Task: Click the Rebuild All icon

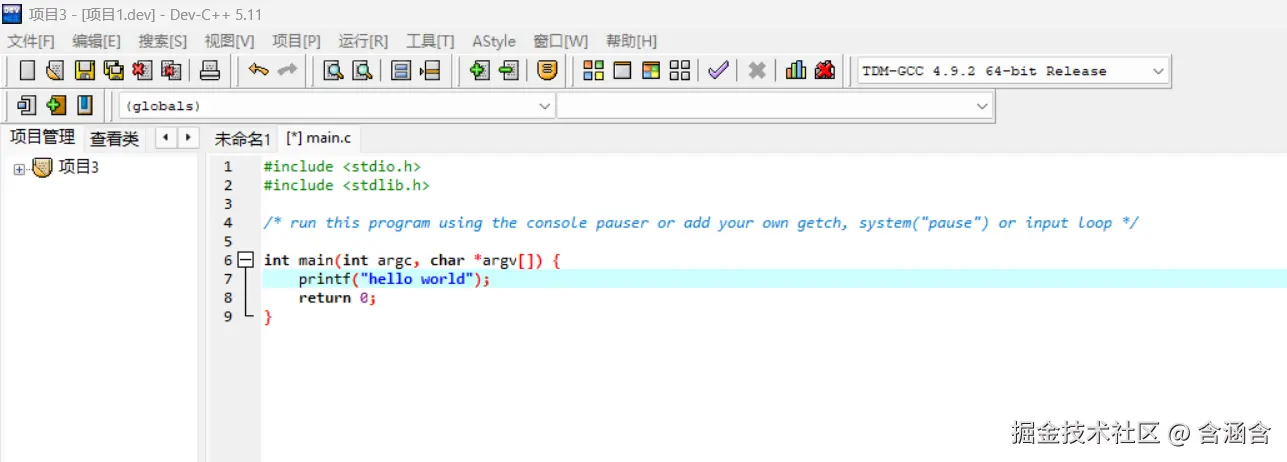Action: pyautogui.click(x=680, y=71)
